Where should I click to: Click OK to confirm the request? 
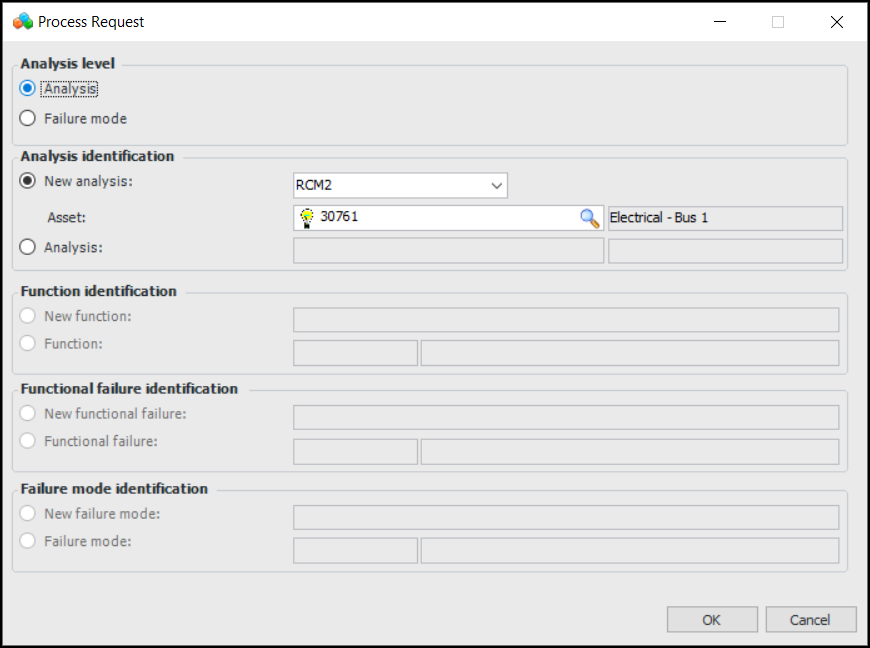tap(711, 620)
